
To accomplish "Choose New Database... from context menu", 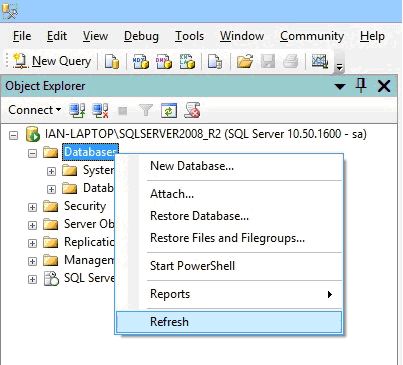I will pos(229,166).
